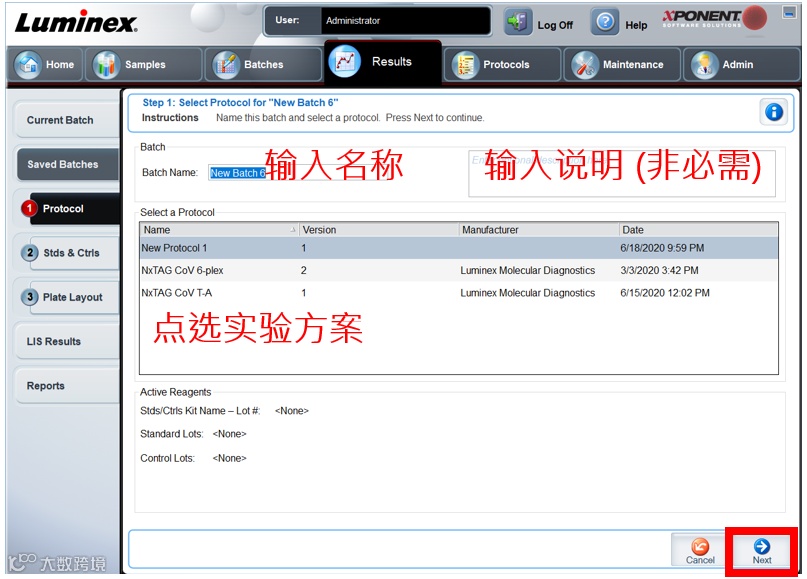Select step 2 numbered circle icon
The width and height of the screenshot is (807, 579).
(x=30, y=253)
